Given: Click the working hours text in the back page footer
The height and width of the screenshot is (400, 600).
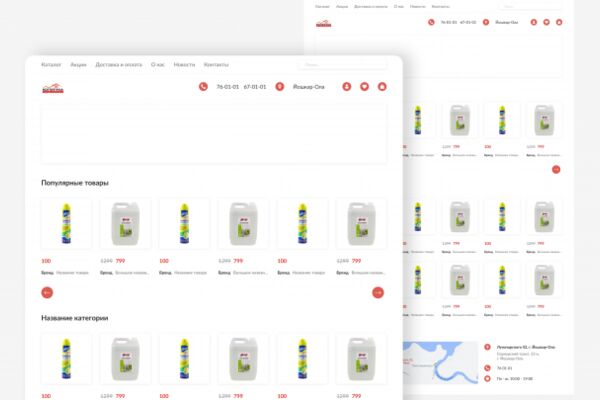Looking at the screenshot, I should pyautogui.click(x=514, y=379).
